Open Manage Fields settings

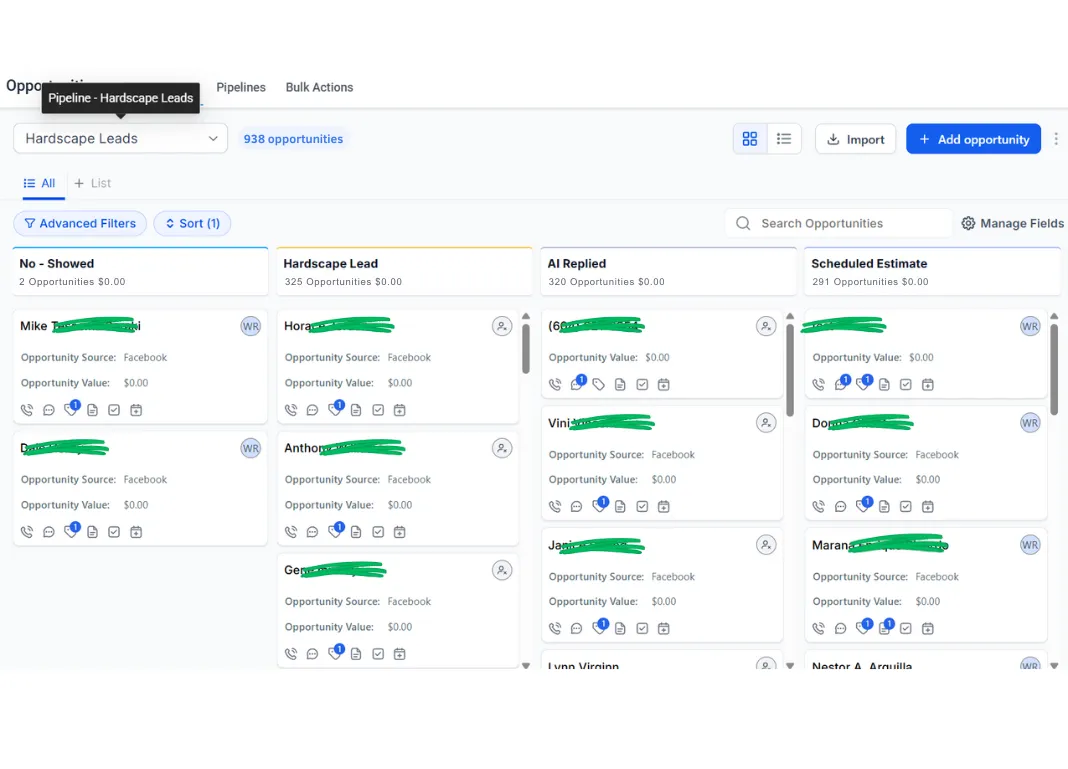[1012, 223]
